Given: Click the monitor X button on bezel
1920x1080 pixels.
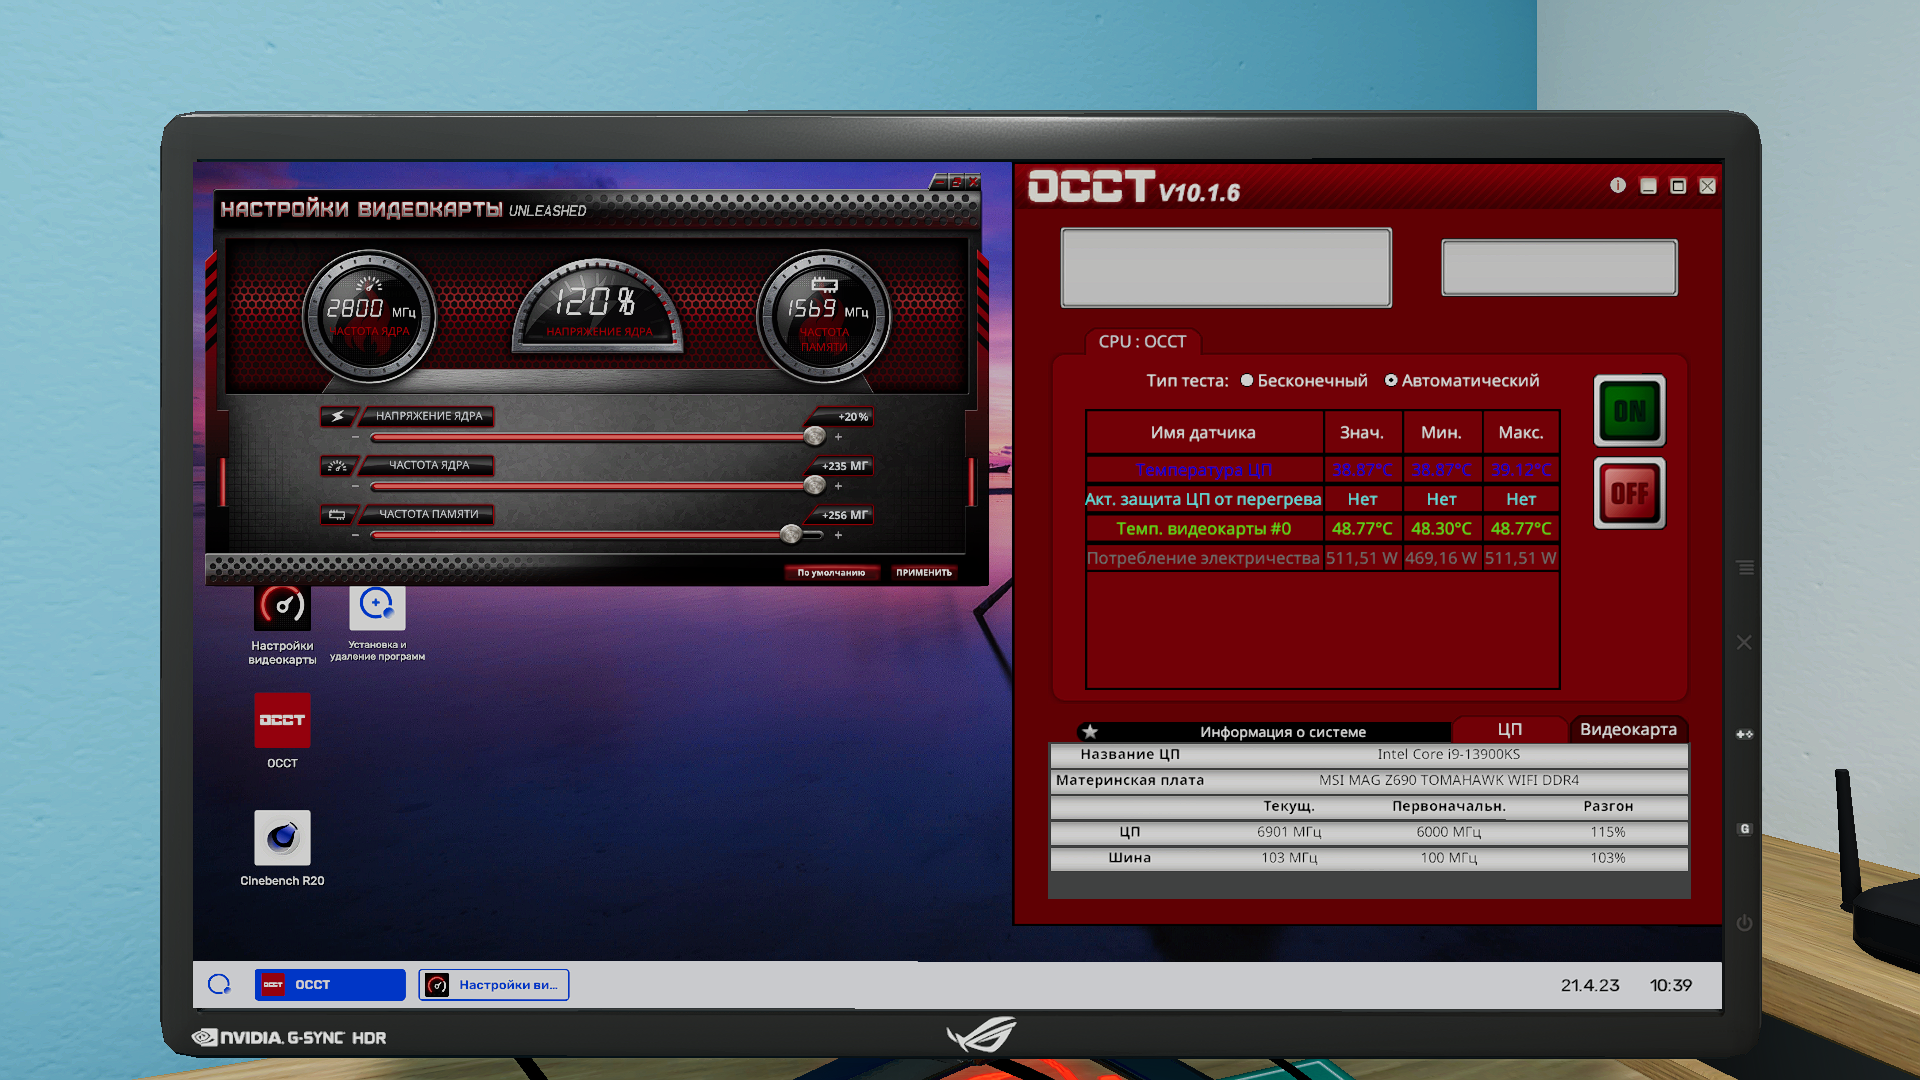Looking at the screenshot, I should pos(1744,642).
